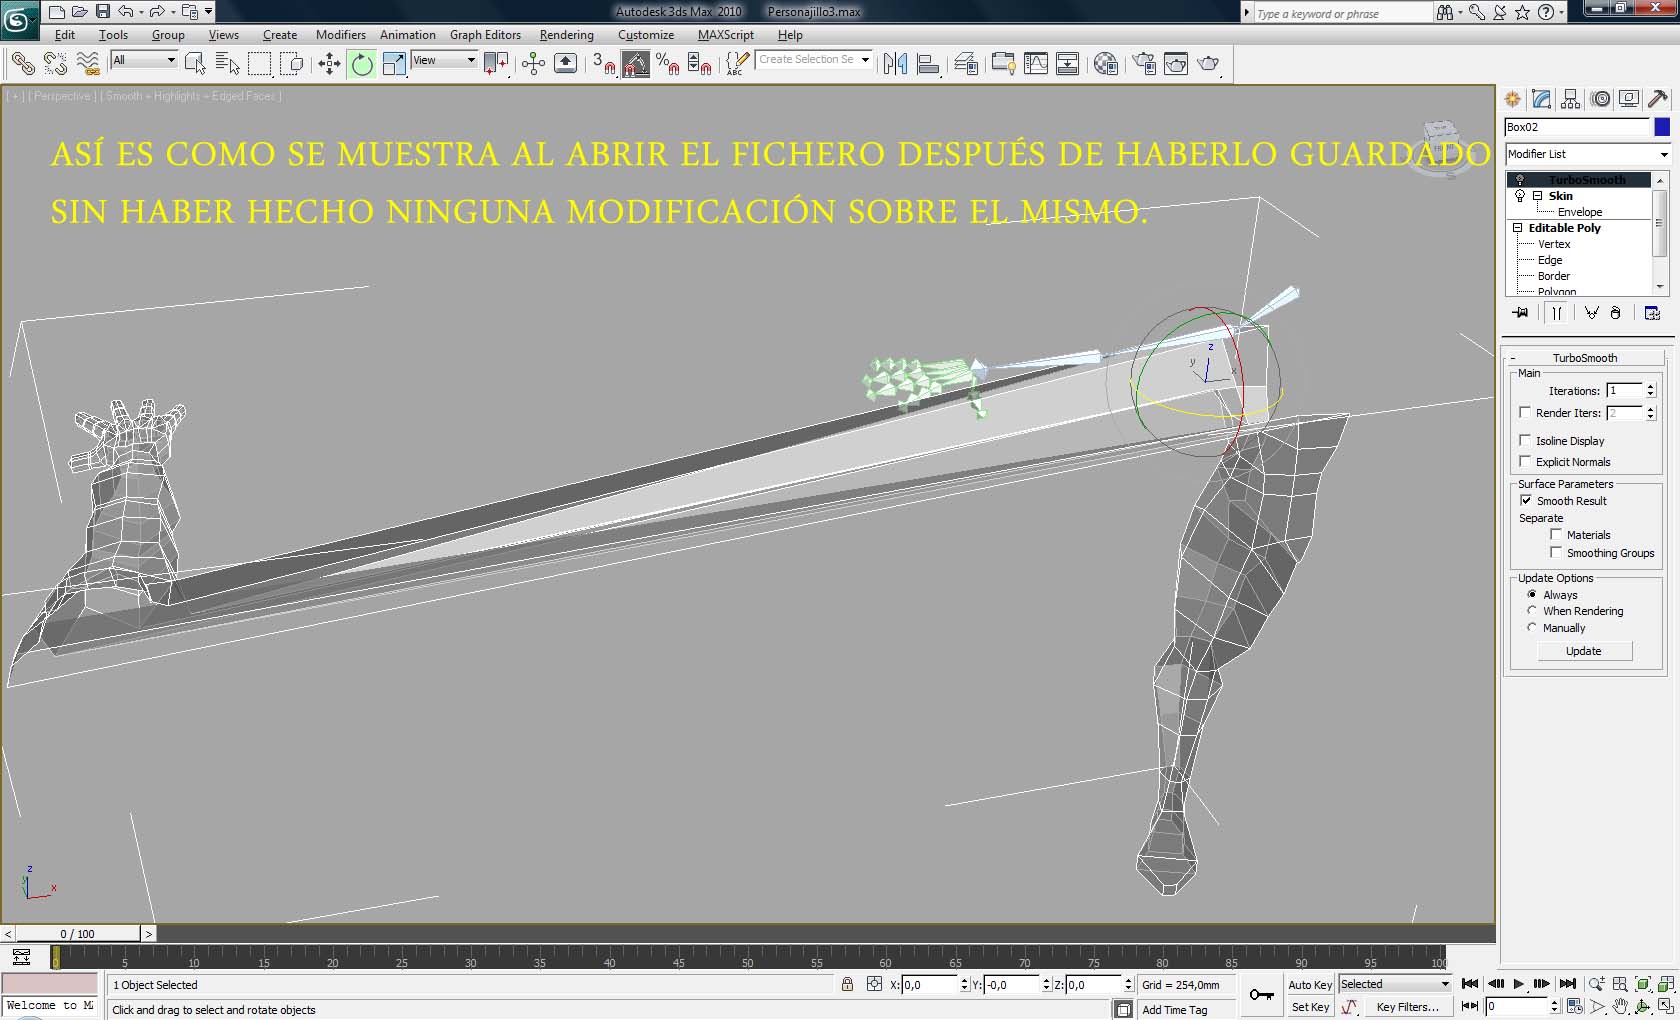The image size is (1680, 1020).
Task: Open the Animation menu
Action: (x=408, y=35)
